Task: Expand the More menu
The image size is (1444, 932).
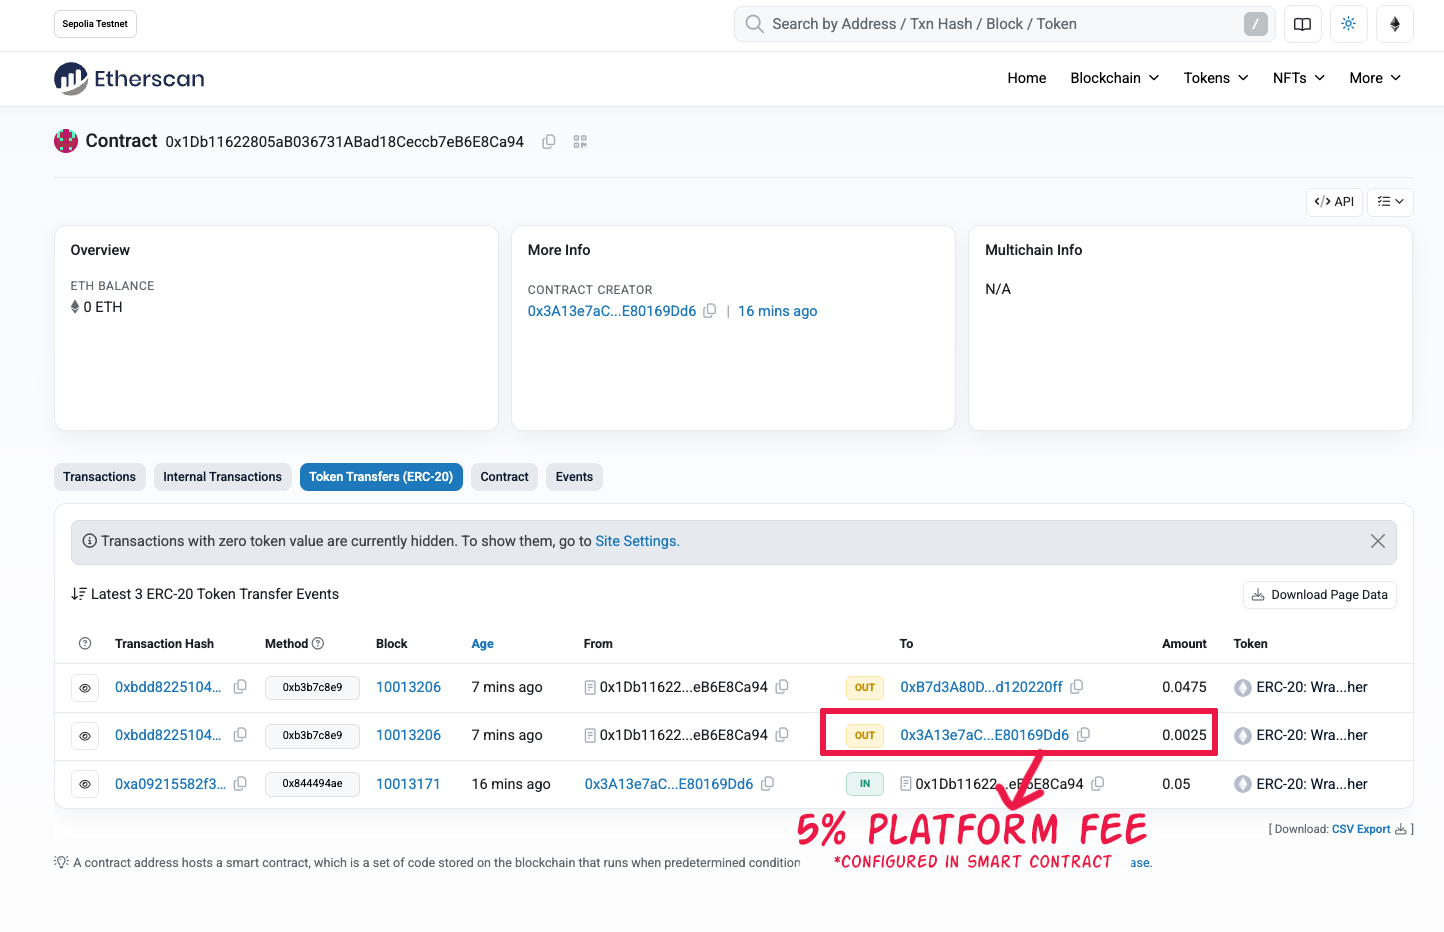Action: (x=1375, y=78)
